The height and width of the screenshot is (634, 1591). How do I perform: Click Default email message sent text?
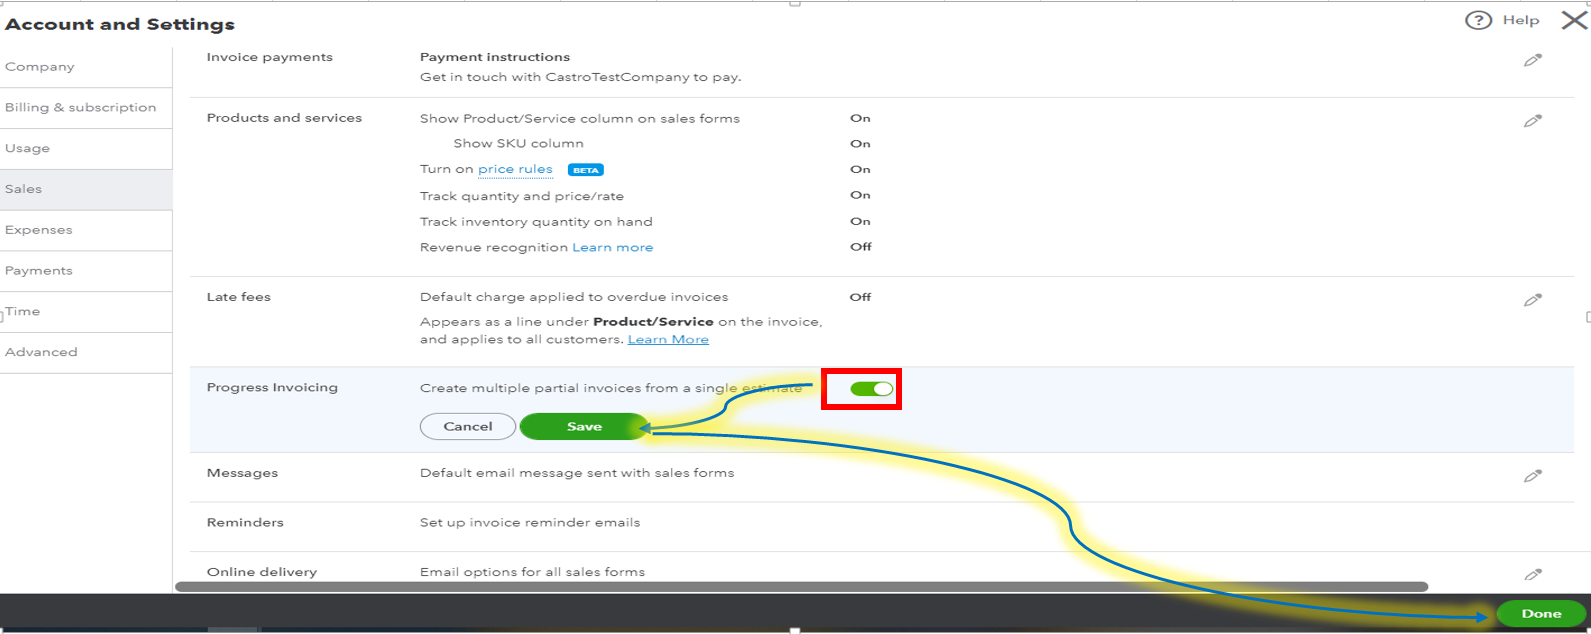[x=577, y=473]
